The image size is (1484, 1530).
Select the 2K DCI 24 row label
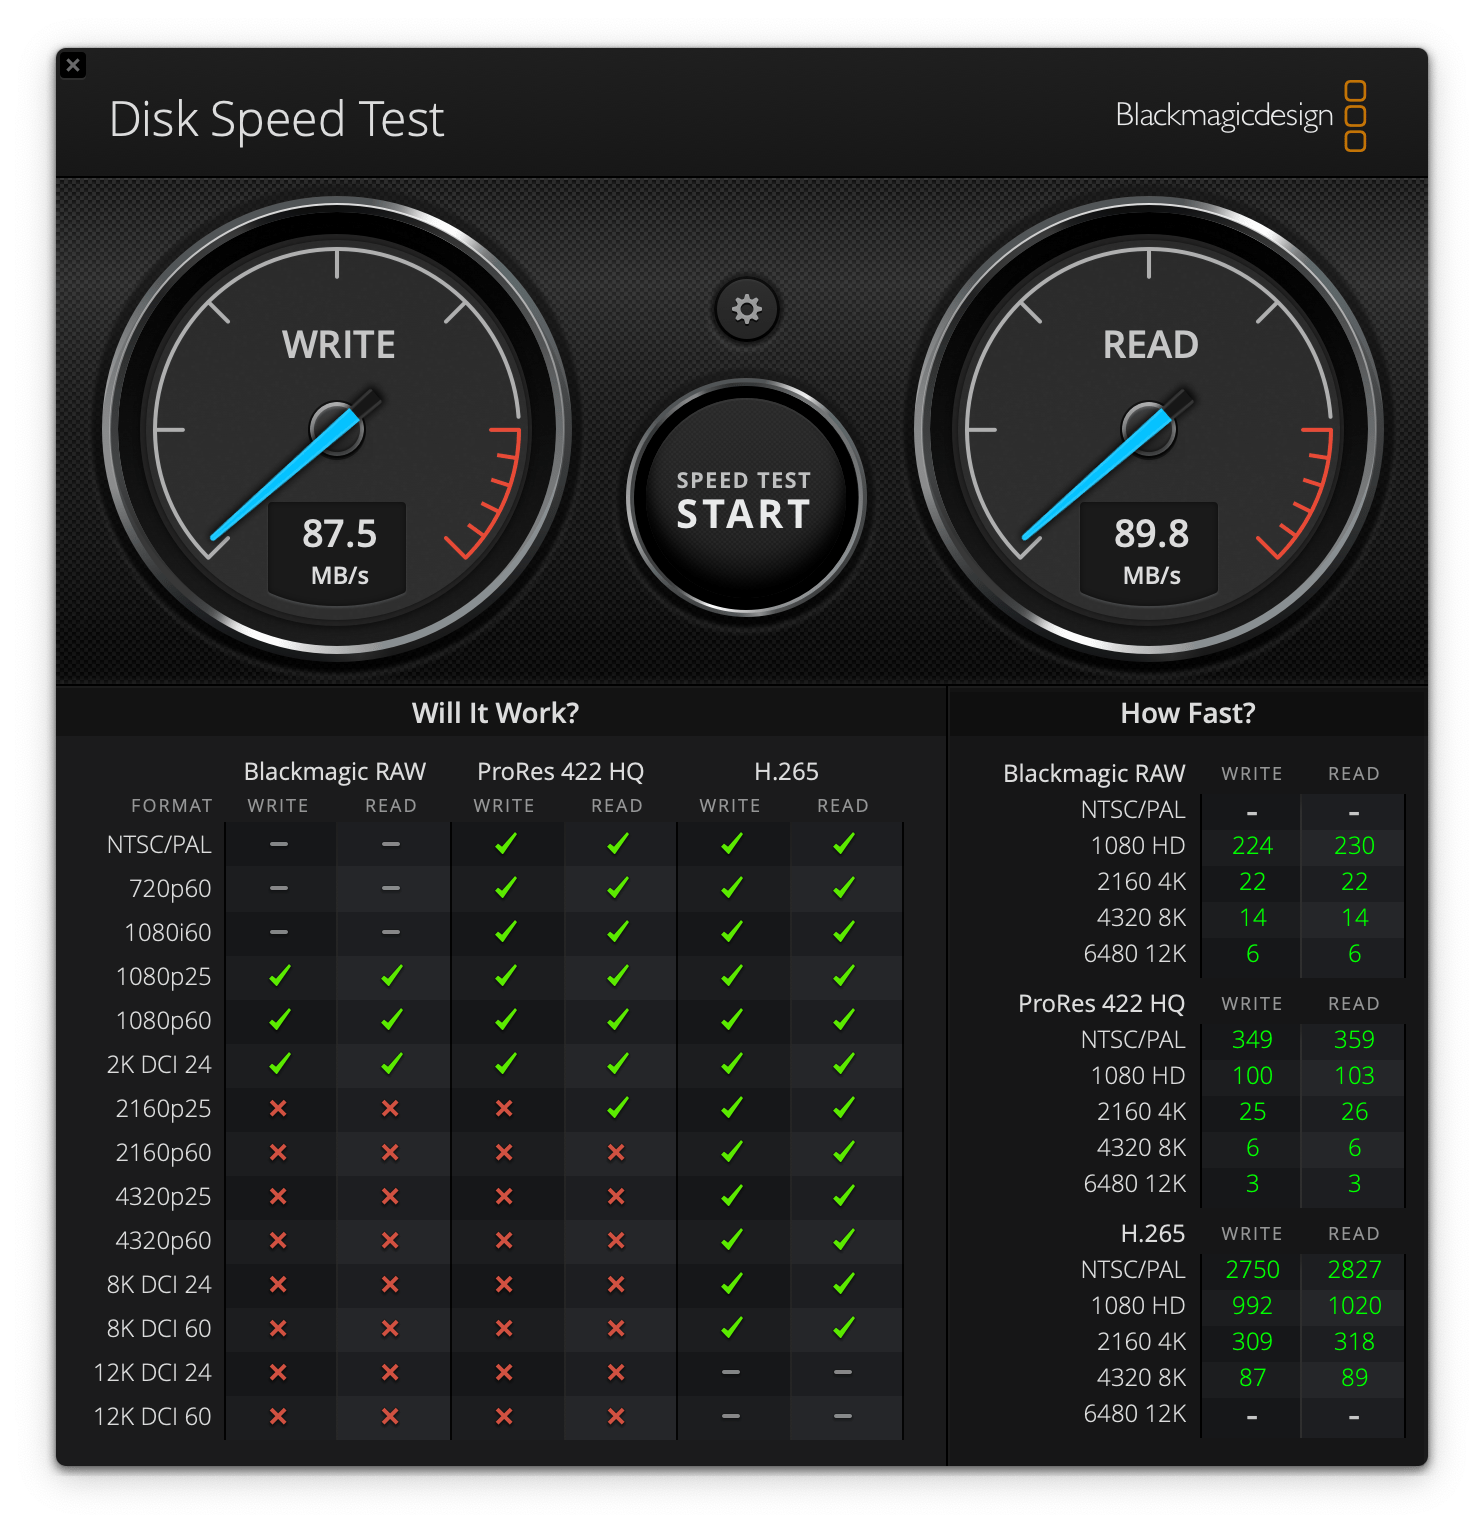[159, 1065]
